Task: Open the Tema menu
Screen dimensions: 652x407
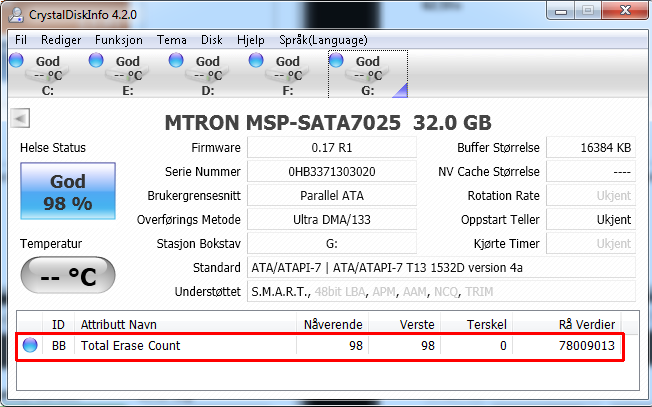Action: pos(172,40)
